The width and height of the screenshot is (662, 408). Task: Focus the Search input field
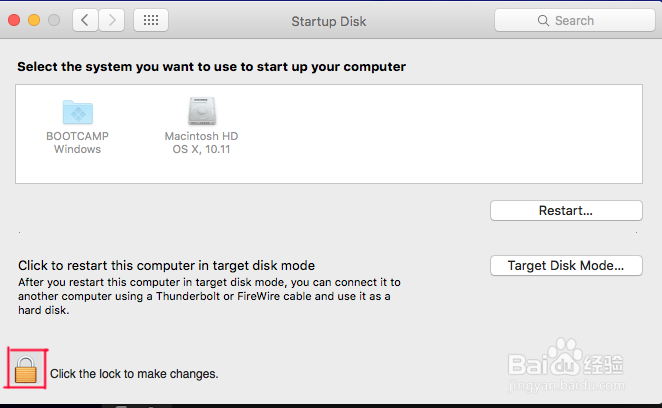coord(580,20)
